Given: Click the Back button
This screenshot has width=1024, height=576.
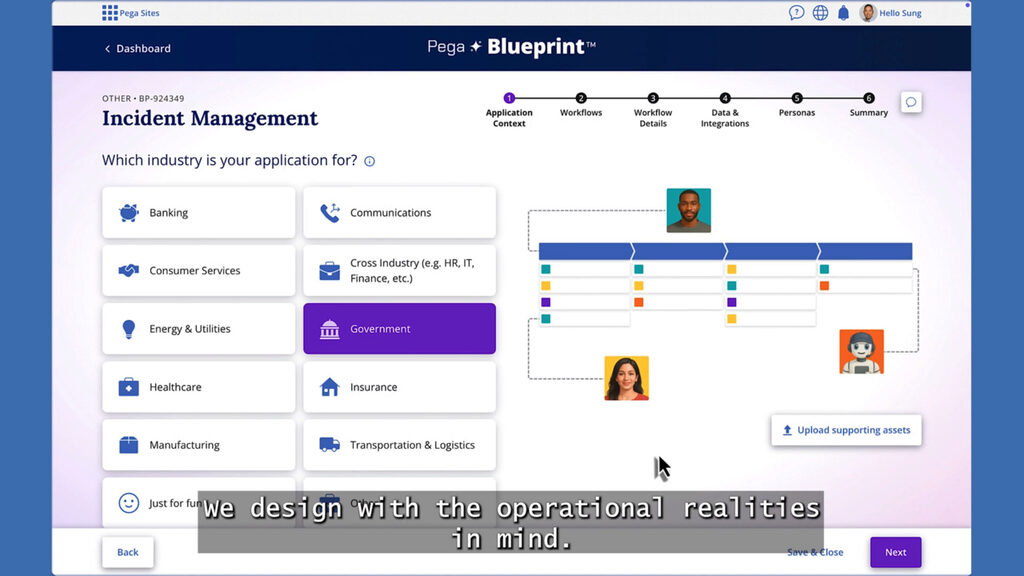Looking at the screenshot, I should click(x=128, y=552).
